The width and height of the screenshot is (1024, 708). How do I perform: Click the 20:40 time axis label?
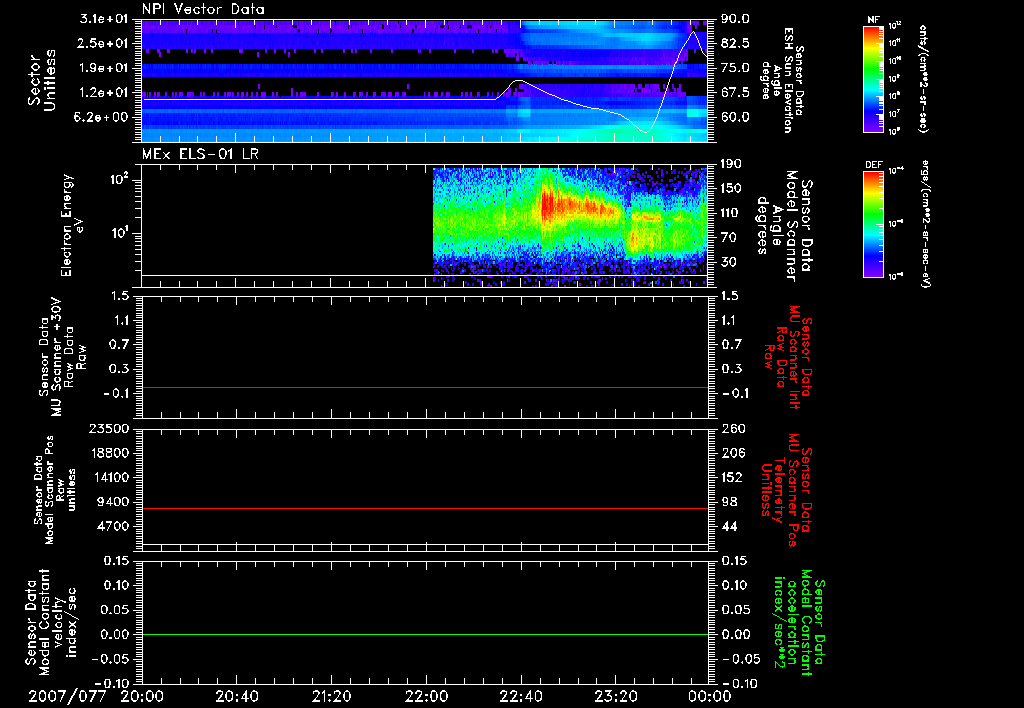237,696
